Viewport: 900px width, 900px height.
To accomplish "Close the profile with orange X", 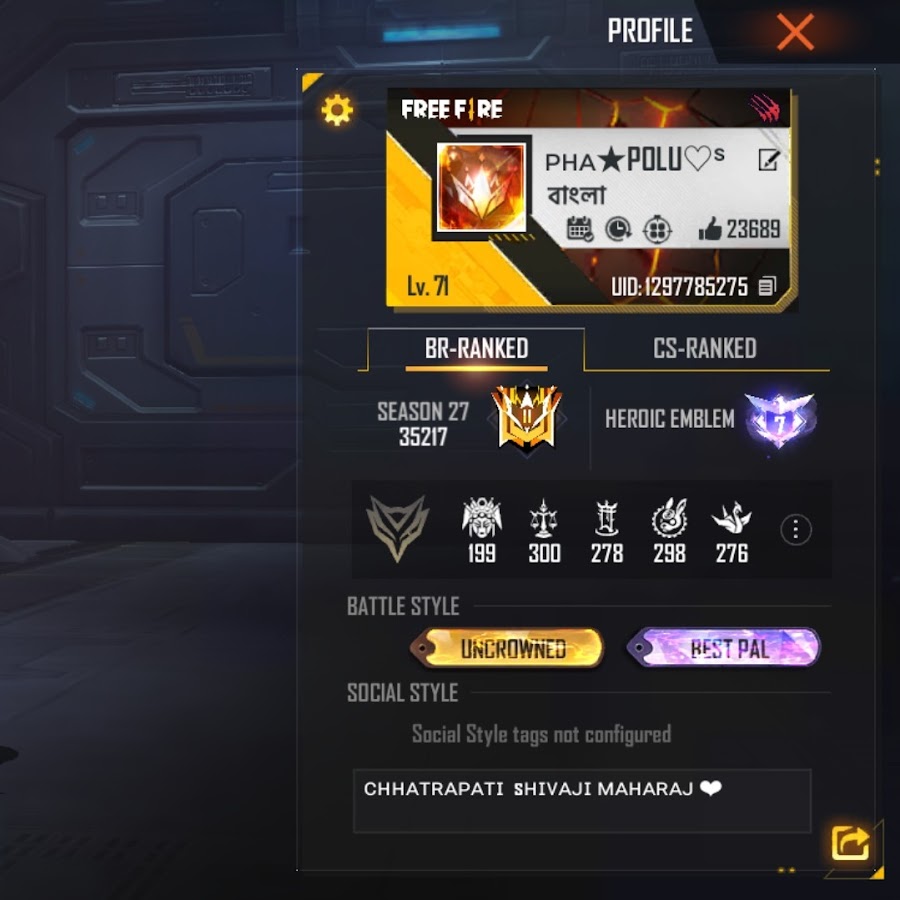I will tap(795, 32).
